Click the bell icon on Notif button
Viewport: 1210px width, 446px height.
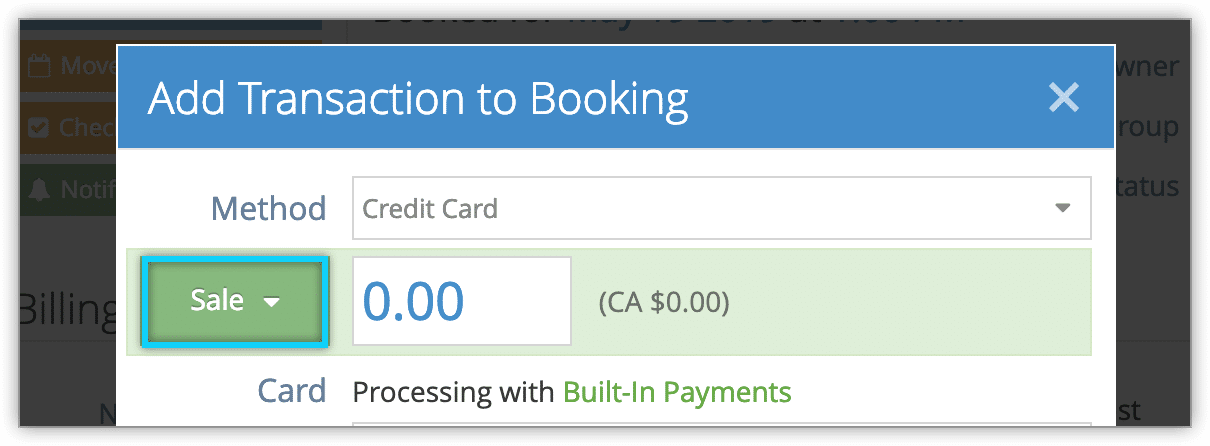[39, 187]
